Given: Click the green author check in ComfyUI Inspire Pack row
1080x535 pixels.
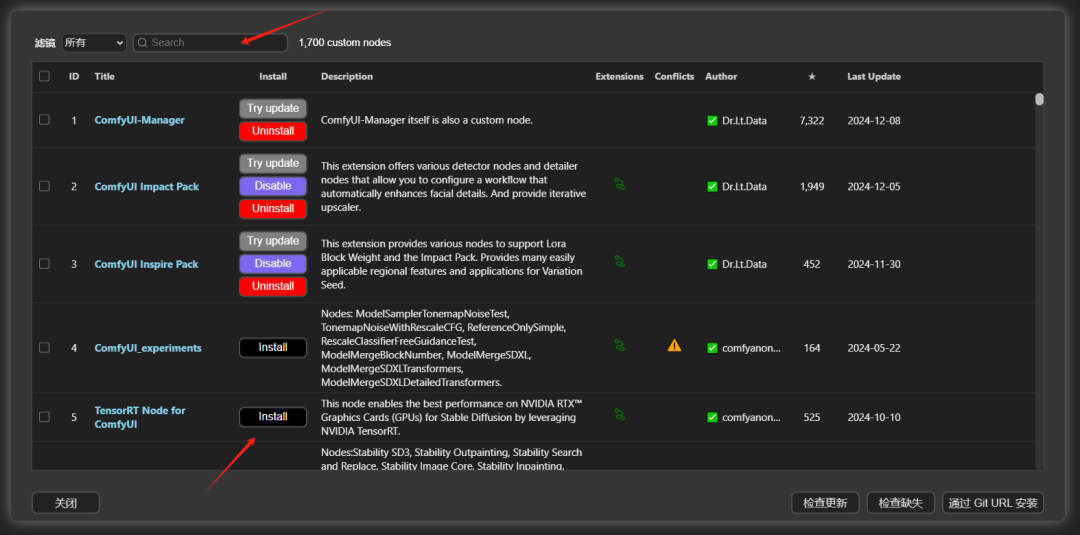Looking at the screenshot, I should coord(712,264).
